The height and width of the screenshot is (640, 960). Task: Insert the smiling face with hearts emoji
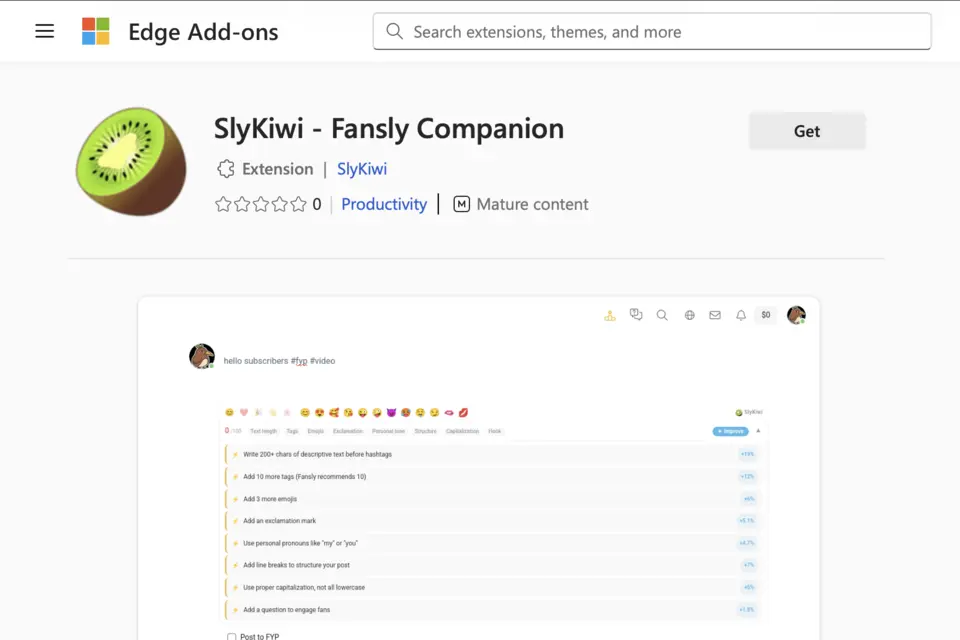(334, 412)
